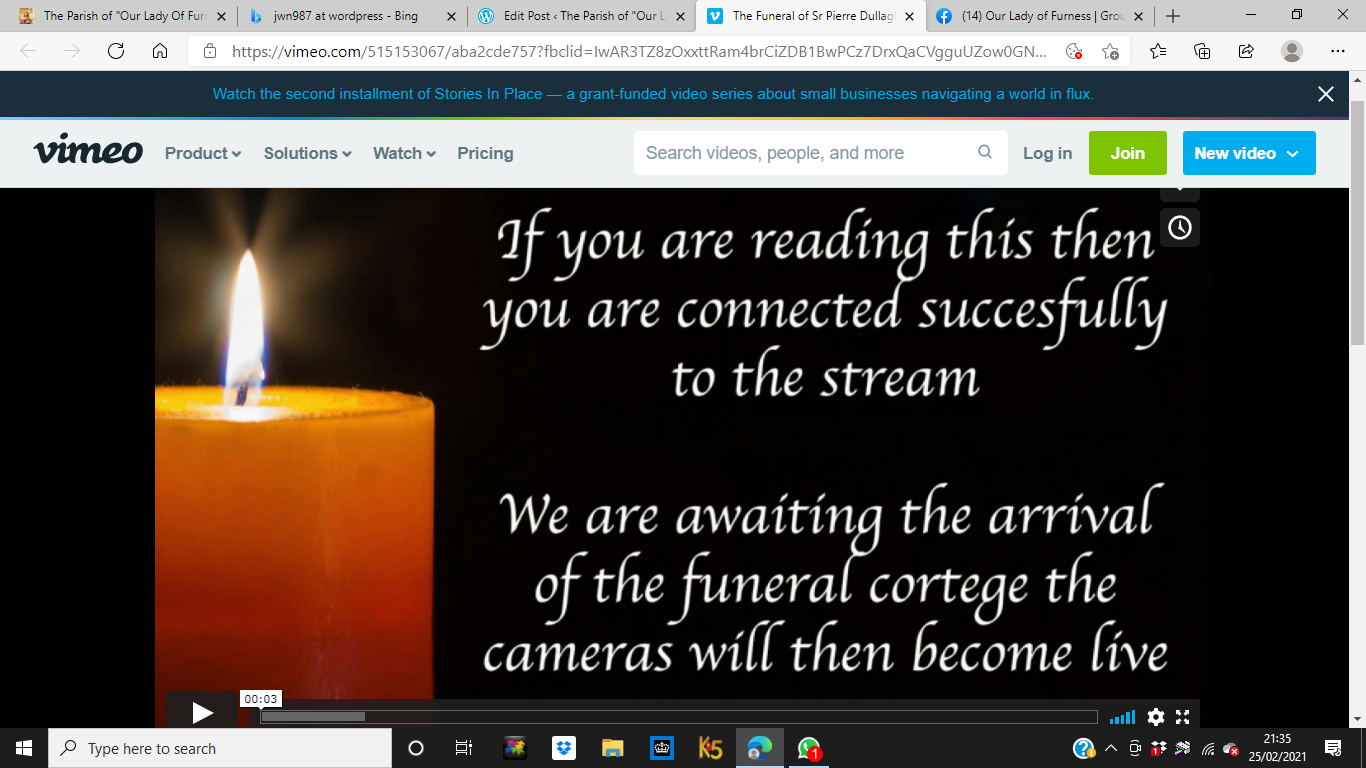The width and height of the screenshot is (1366, 768).
Task: Go to the Pricing page
Action: [x=485, y=153]
